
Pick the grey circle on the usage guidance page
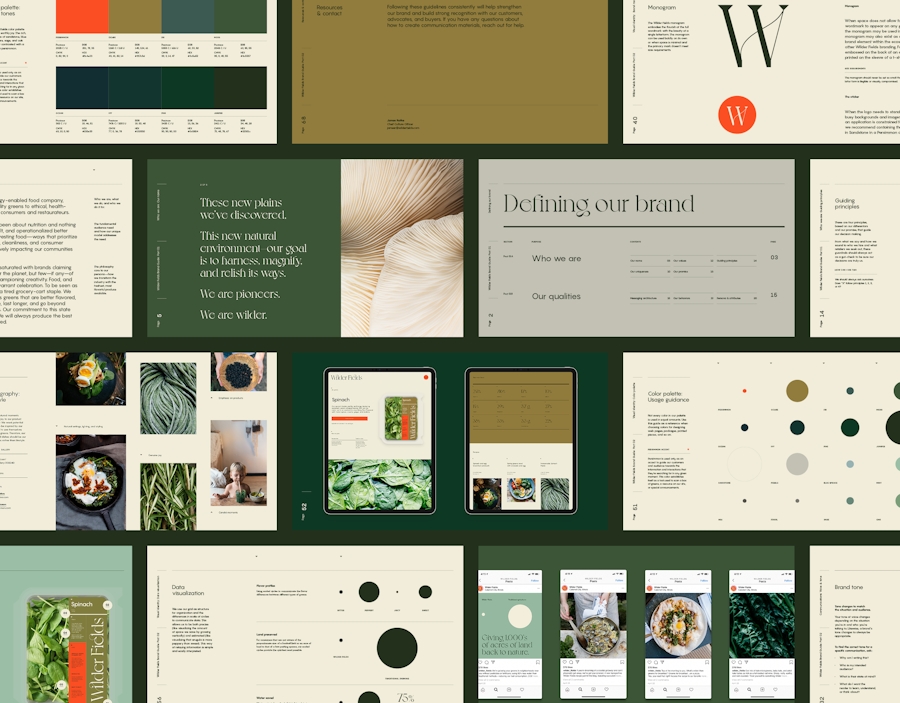797,464
